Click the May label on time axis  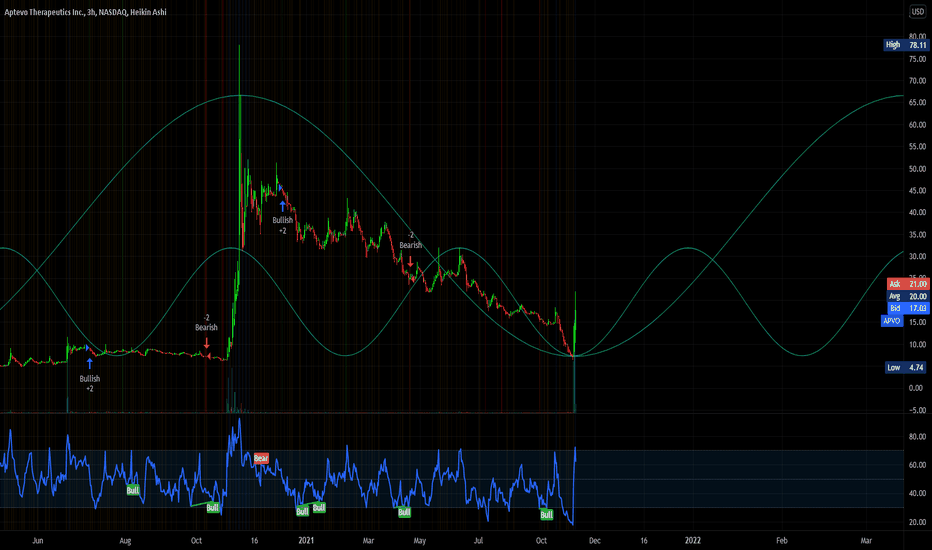pyautogui.click(x=420, y=540)
